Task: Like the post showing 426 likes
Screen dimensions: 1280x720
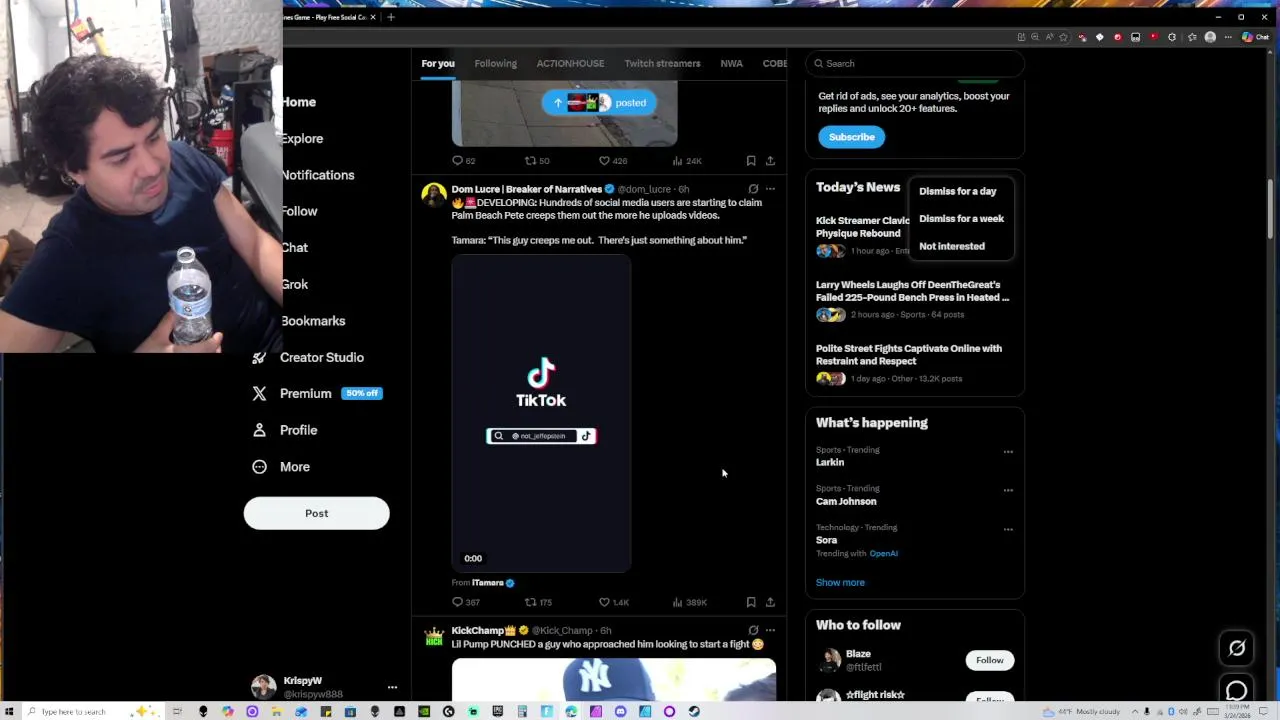Action: click(x=612, y=160)
